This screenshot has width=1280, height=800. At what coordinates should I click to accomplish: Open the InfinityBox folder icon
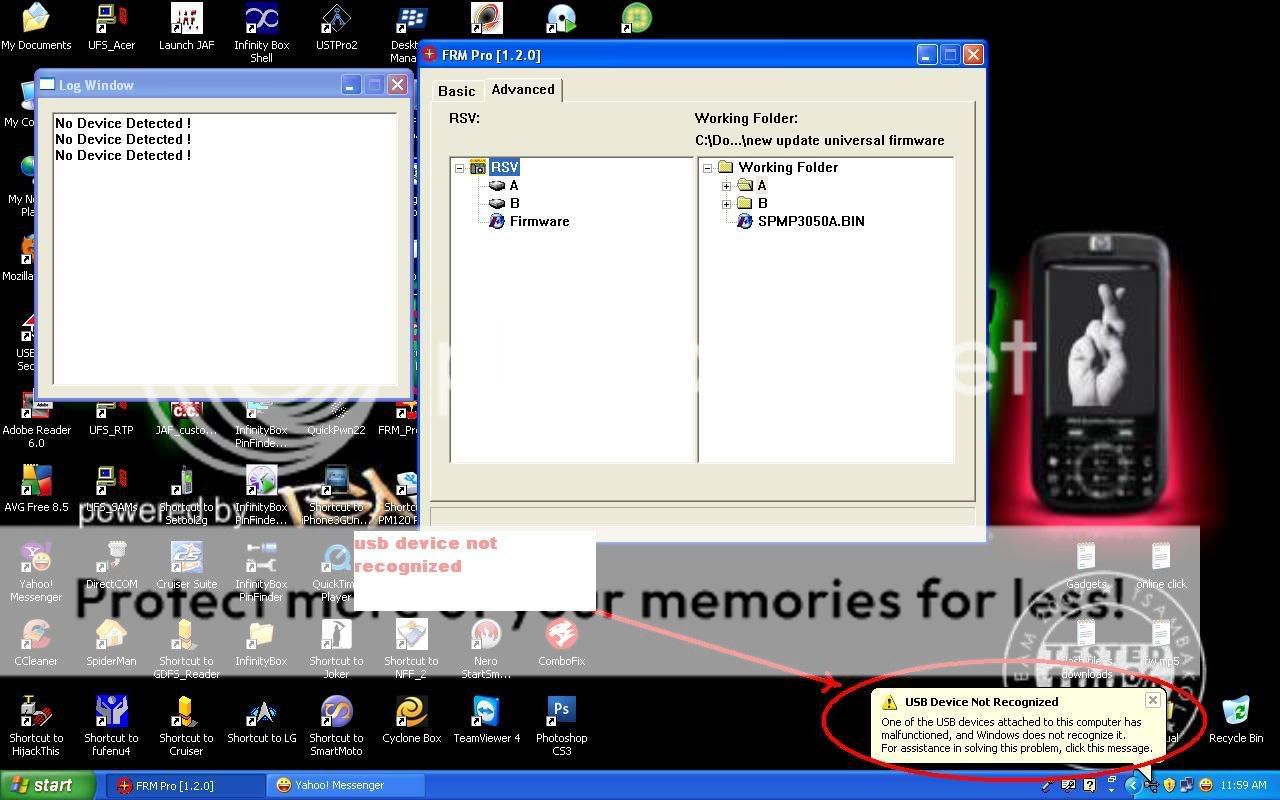pos(261,643)
